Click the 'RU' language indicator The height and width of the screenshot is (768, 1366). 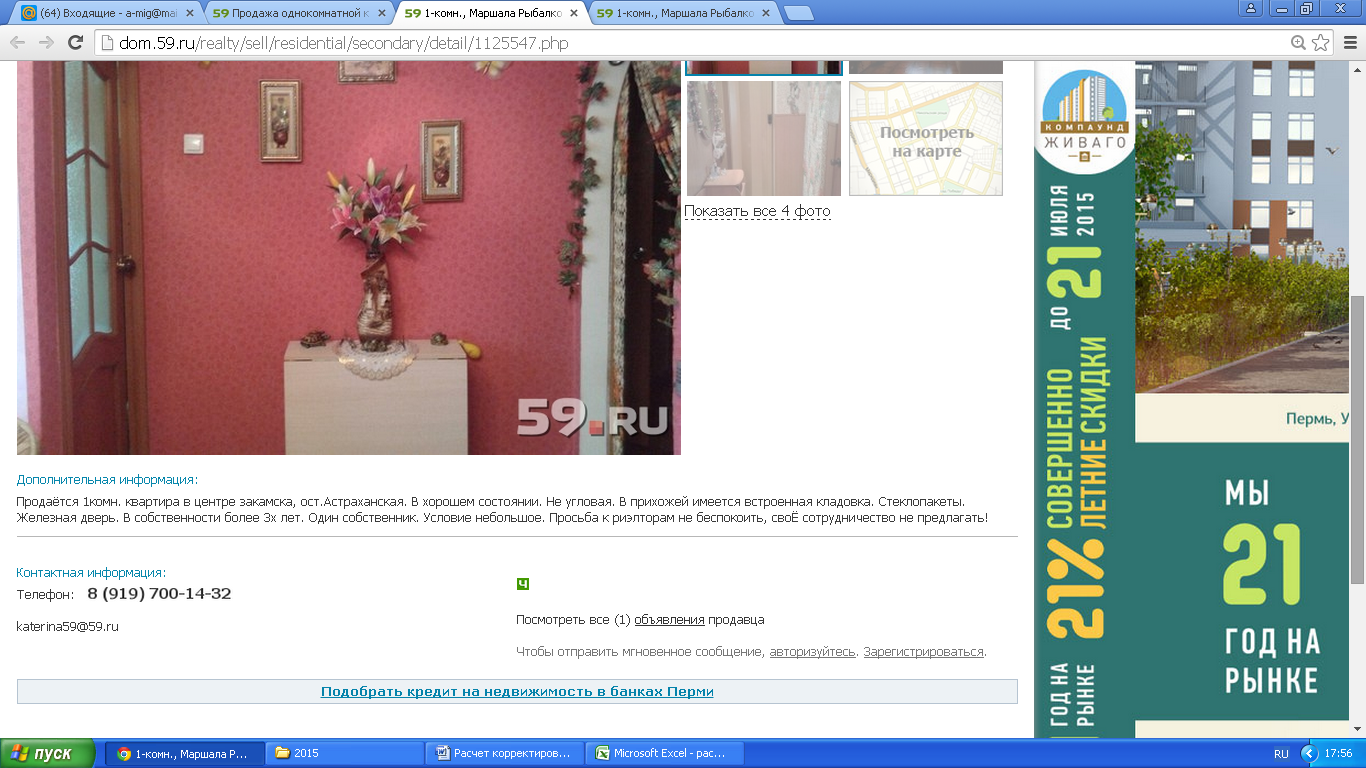(1281, 753)
